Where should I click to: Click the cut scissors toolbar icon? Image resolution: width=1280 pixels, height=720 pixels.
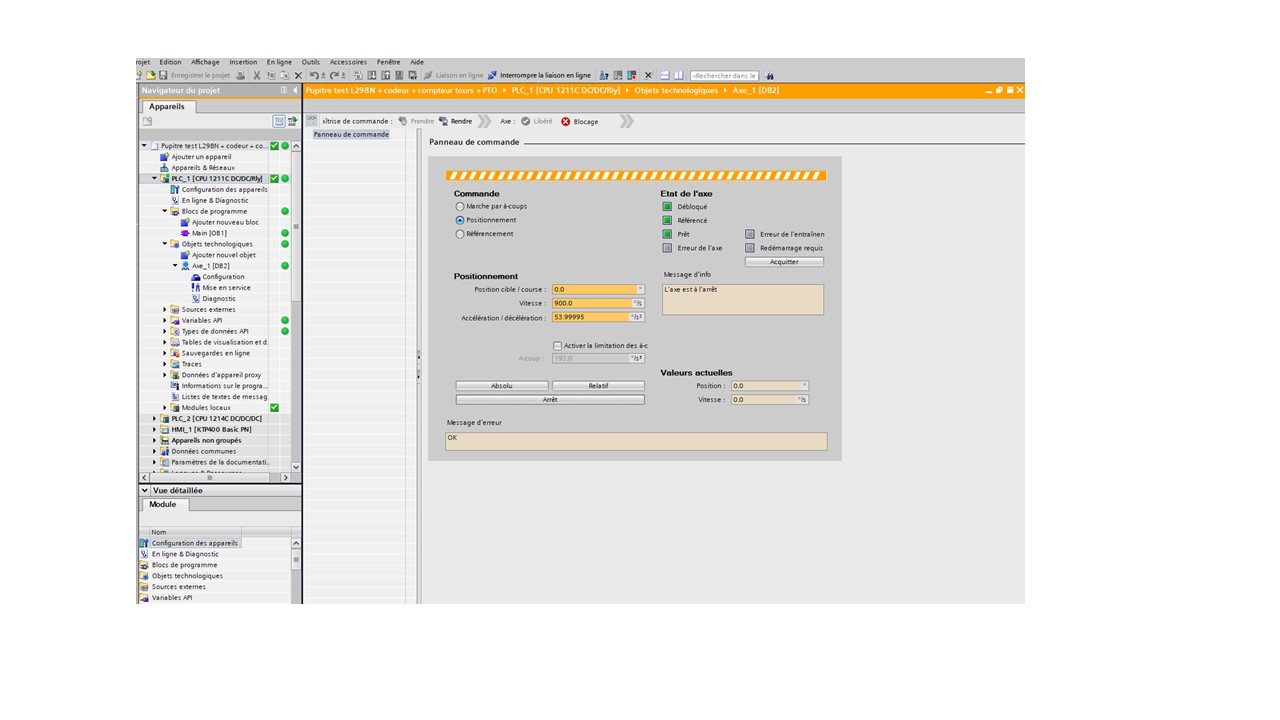coord(257,76)
